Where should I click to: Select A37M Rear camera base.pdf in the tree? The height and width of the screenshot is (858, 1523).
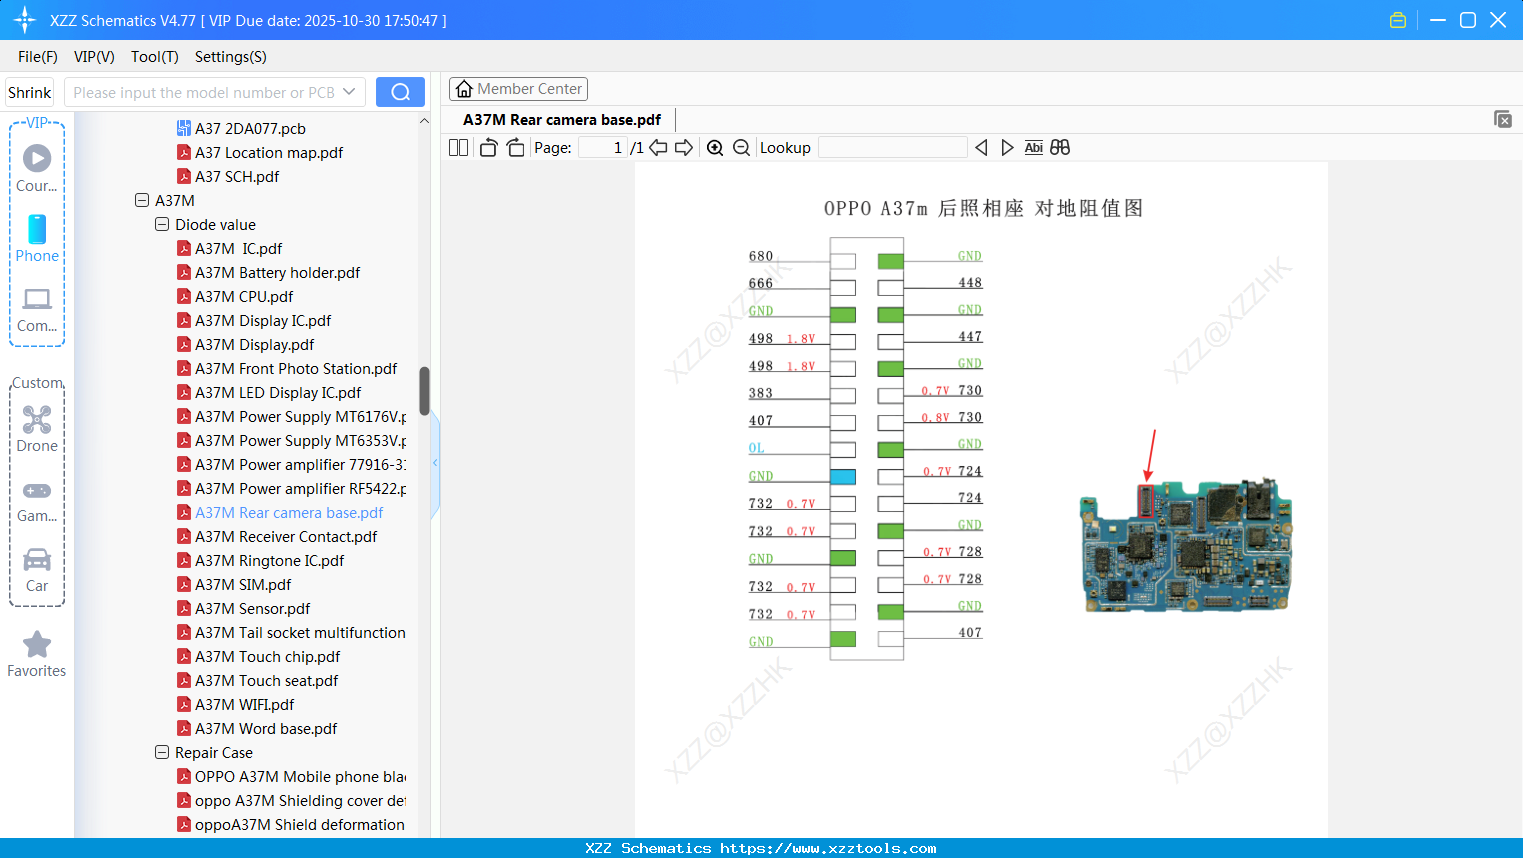[x=289, y=512]
